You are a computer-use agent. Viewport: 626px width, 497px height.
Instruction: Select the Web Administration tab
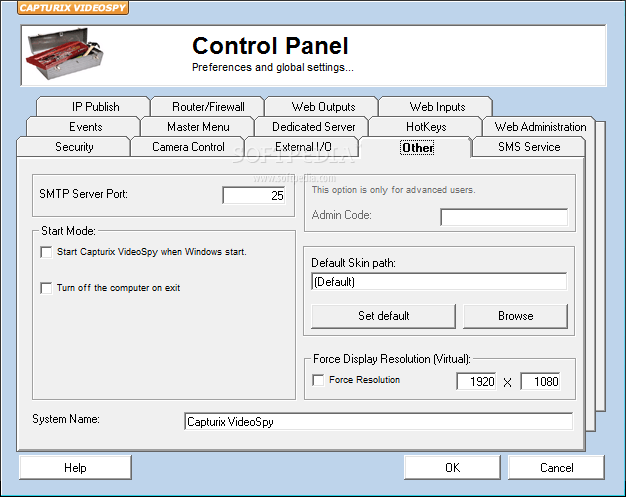[540, 127]
